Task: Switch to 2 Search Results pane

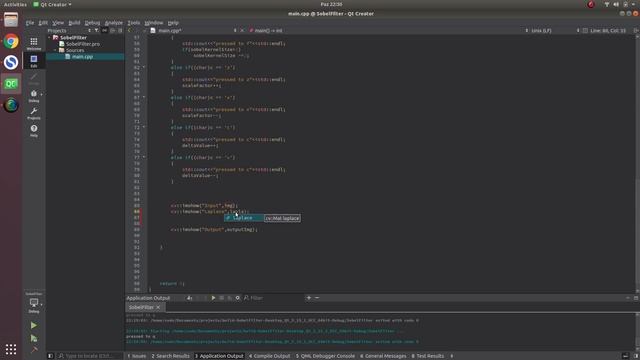Action: pyautogui.click(x=171, y=356)
